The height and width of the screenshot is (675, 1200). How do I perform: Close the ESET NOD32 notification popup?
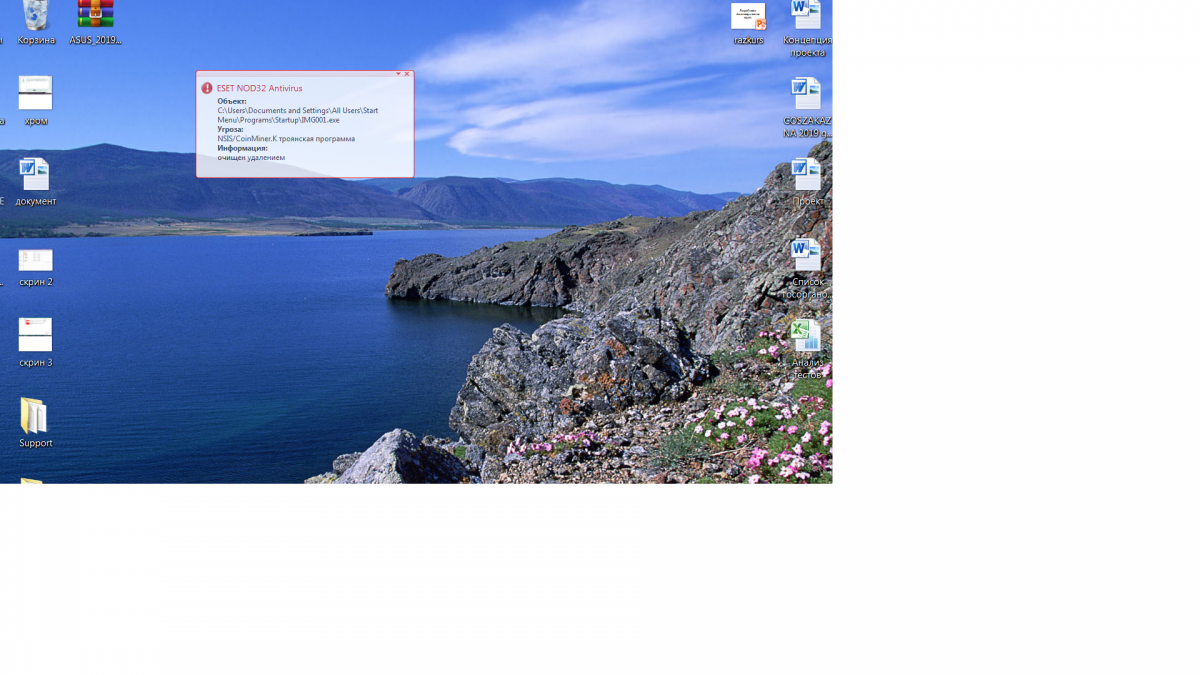(407, 74)
